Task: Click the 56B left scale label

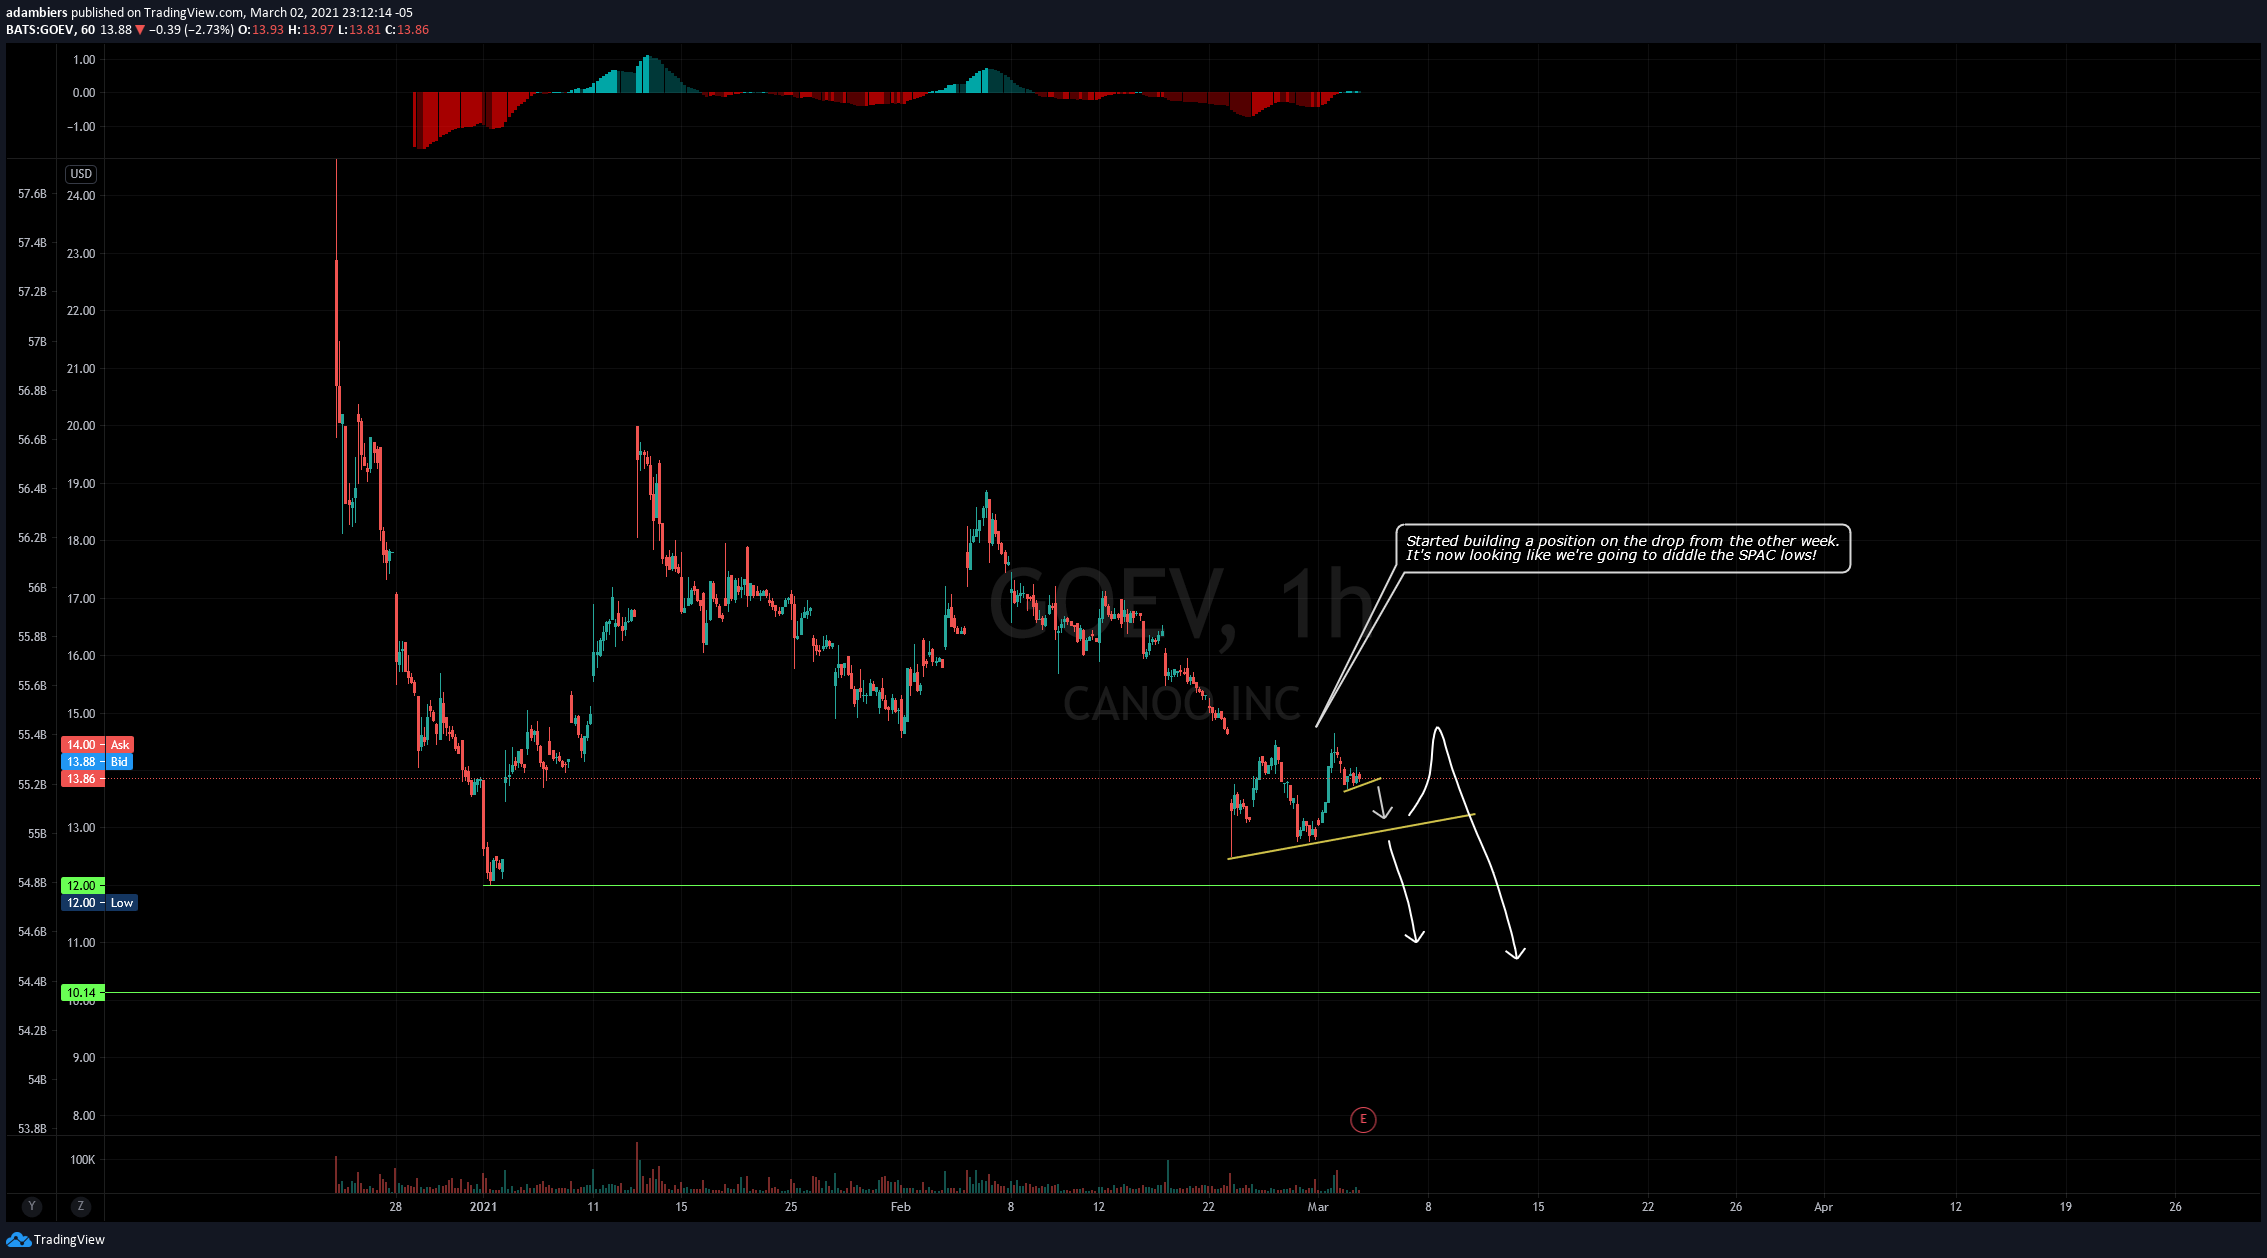Action: [37, 588]
